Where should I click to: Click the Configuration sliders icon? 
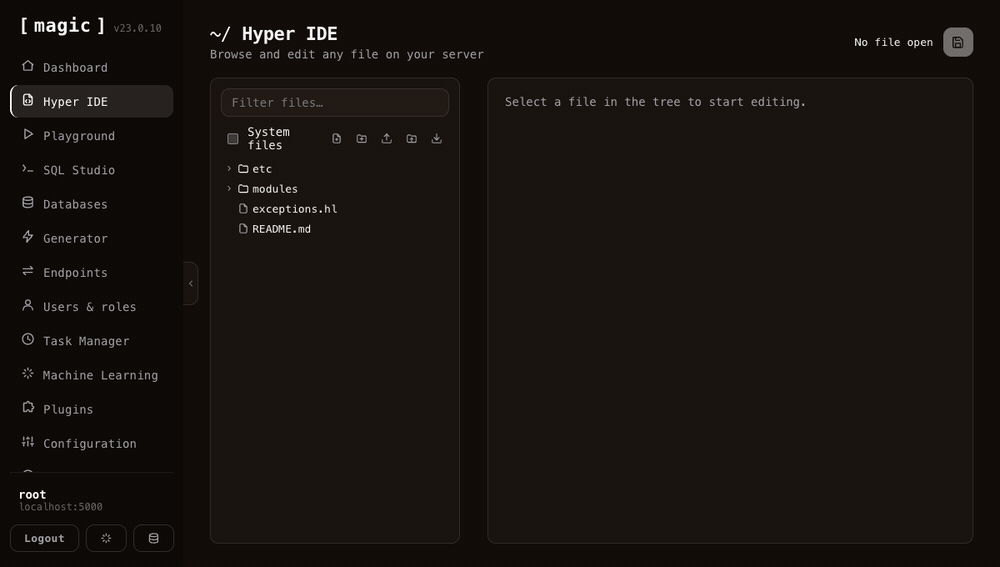27,442
